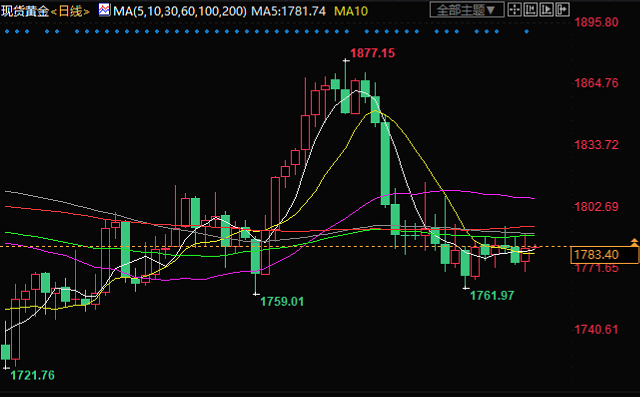Screen dimensions: 640x397
Task: Click the left arrow beside 日线
Action: tap(53, 11)
